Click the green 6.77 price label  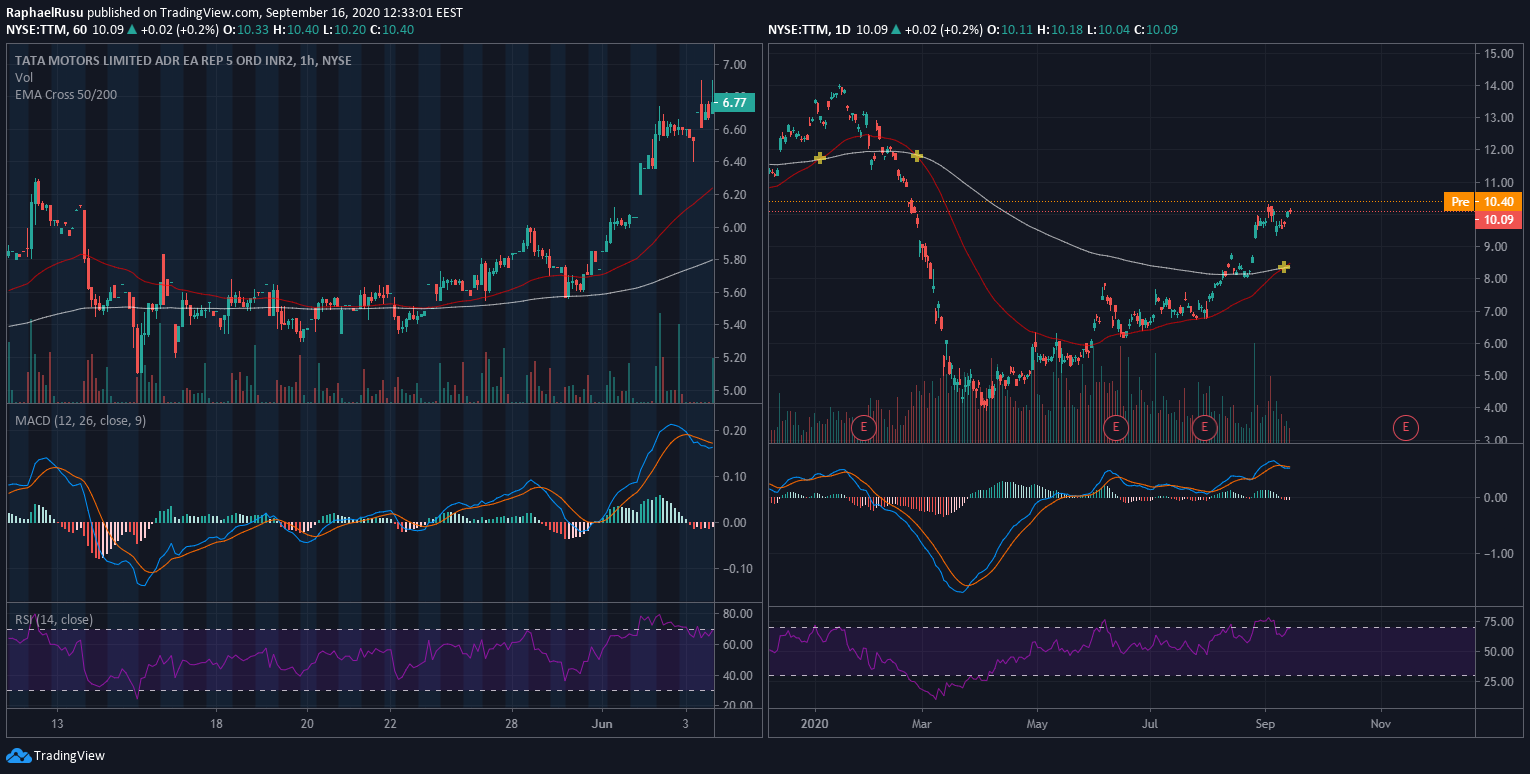pos(734,102)
